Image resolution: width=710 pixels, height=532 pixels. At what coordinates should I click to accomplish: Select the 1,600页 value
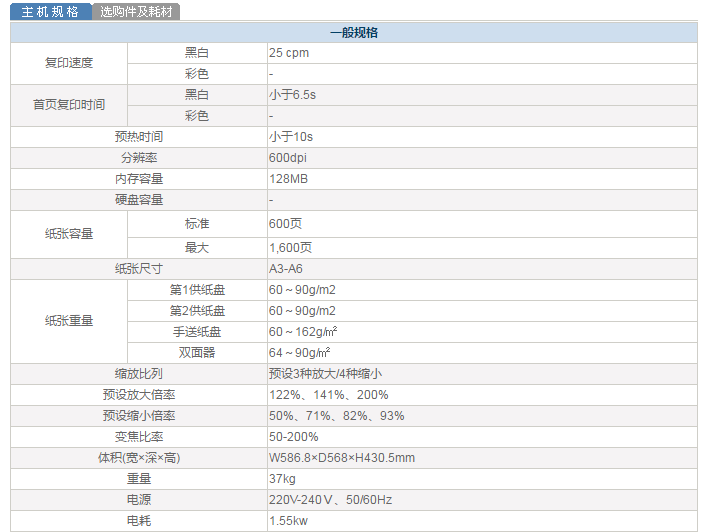click(290, 248)
